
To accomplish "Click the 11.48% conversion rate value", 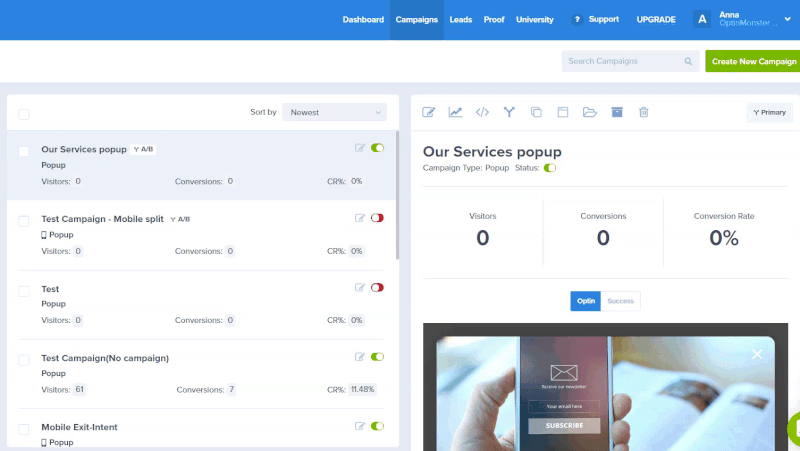I will tap(363, 389).
